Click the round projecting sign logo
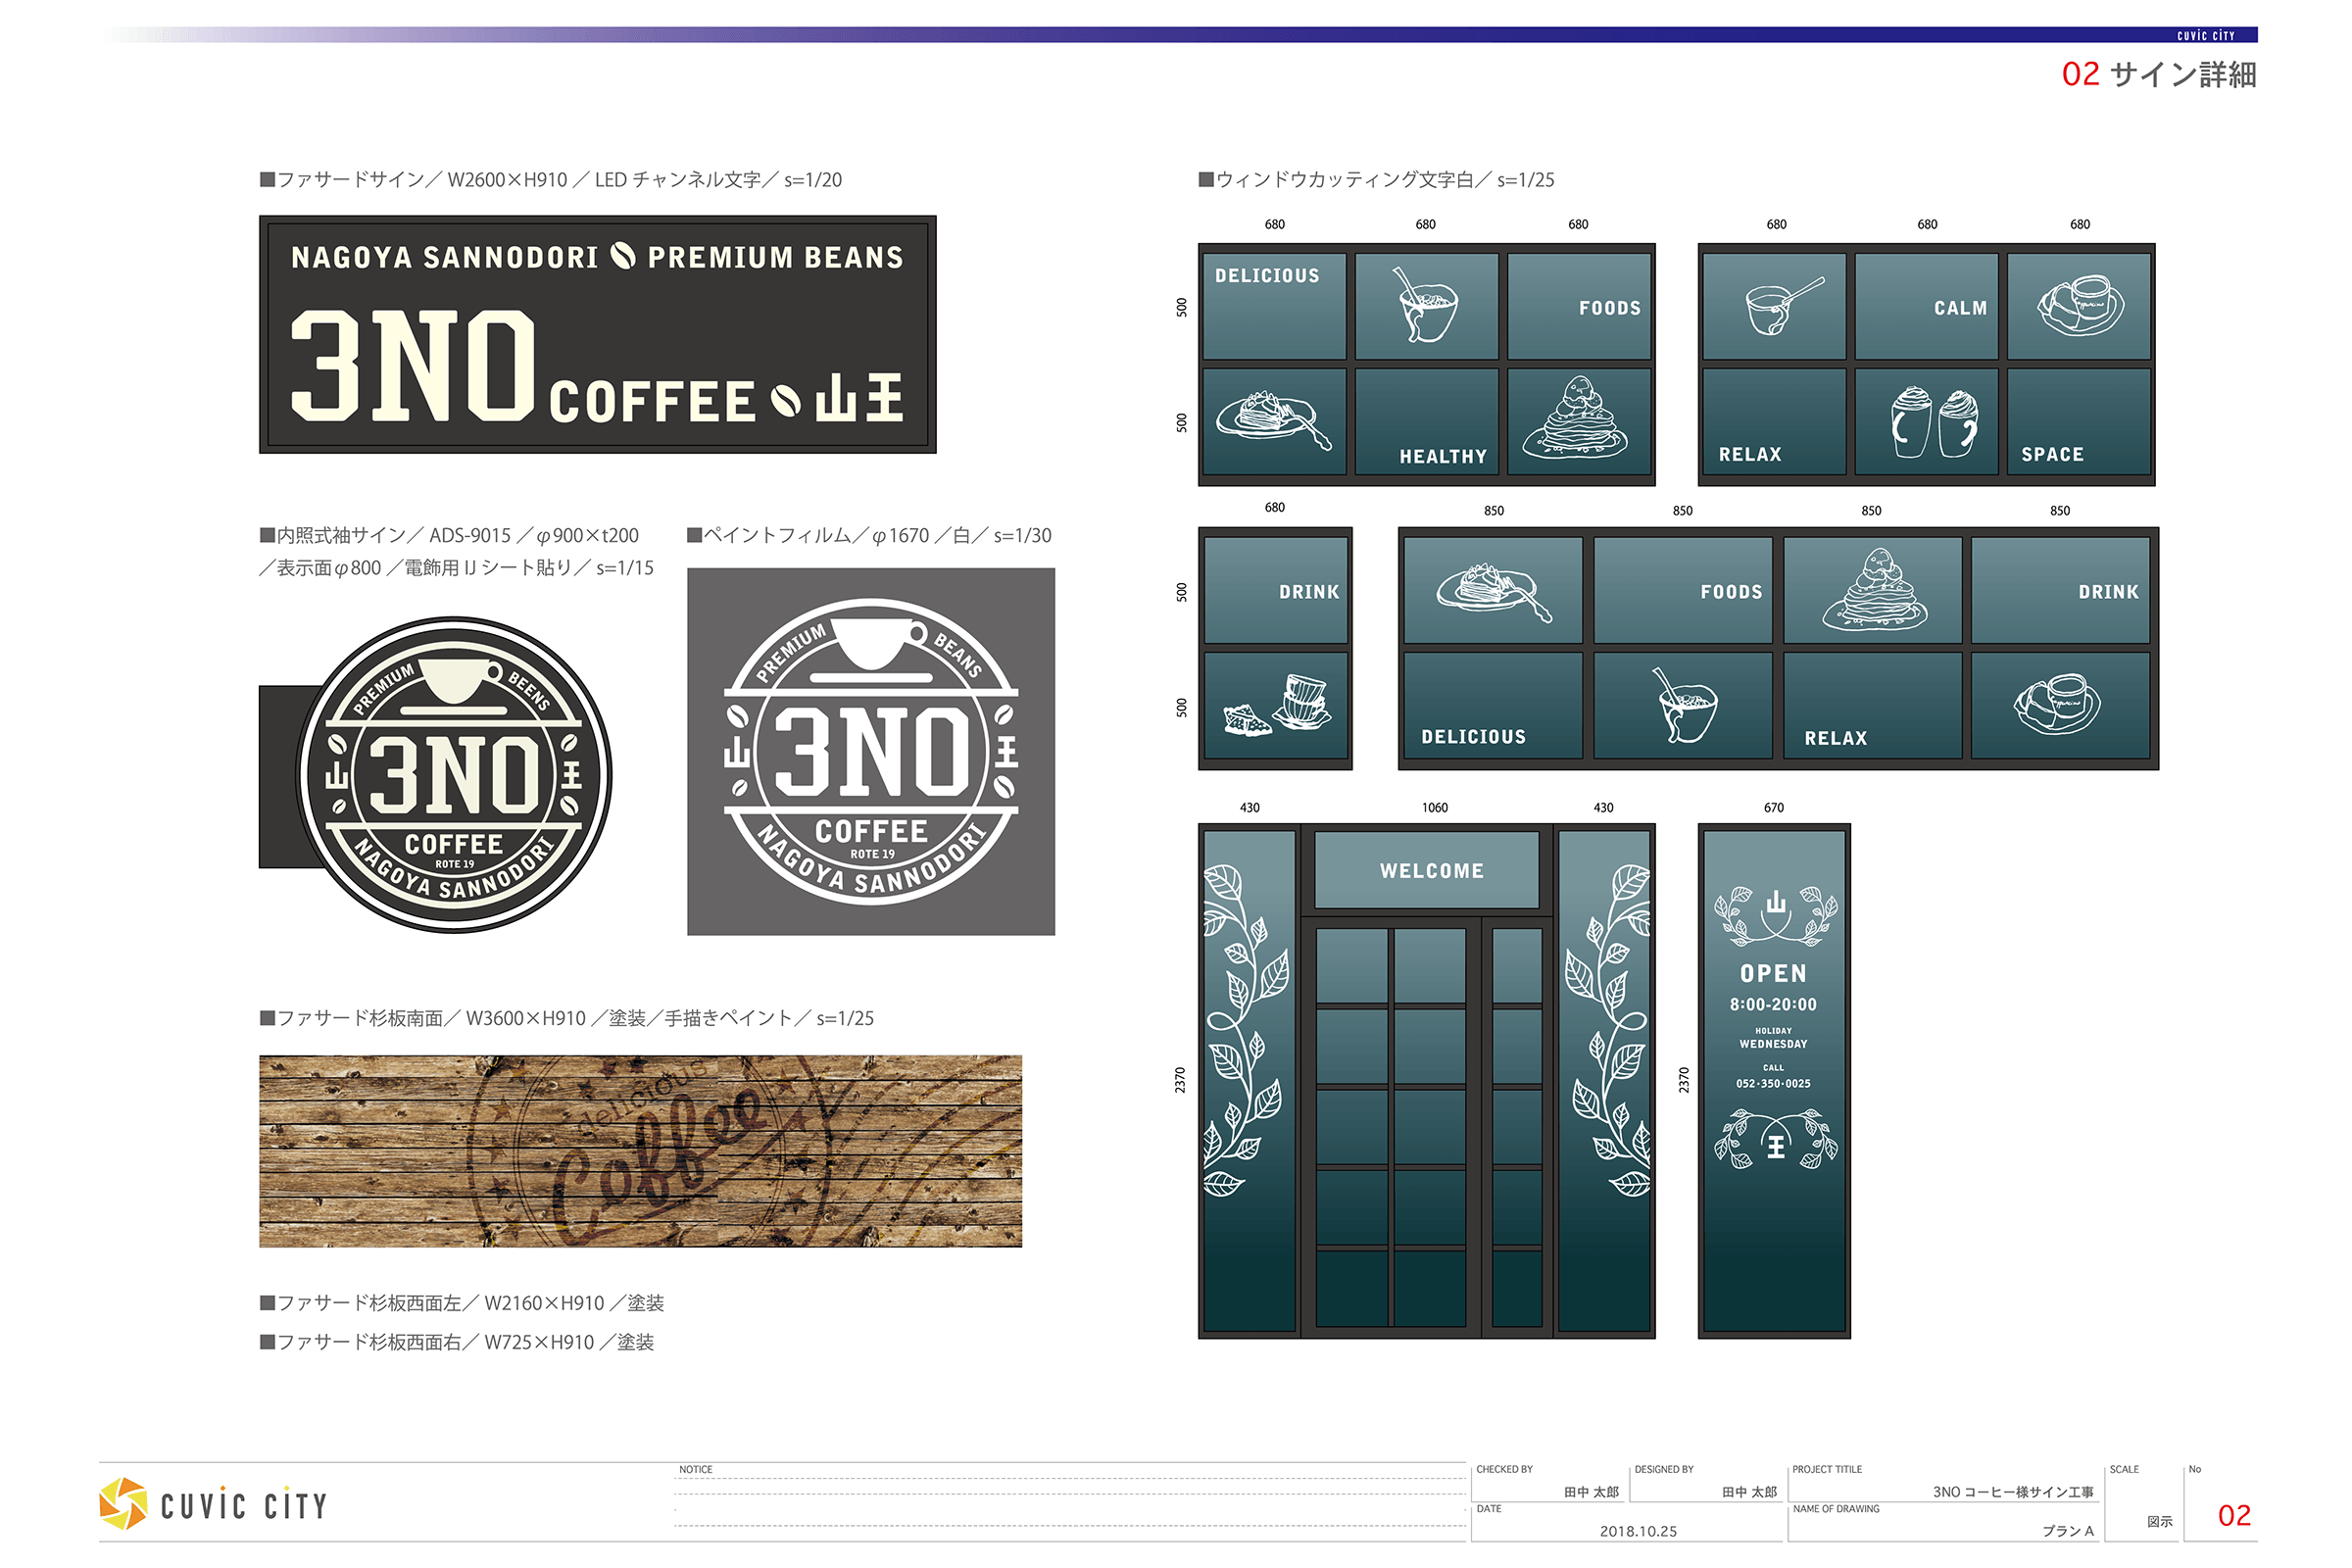Screen dimensions: 2352x1568 click(455, 775)
